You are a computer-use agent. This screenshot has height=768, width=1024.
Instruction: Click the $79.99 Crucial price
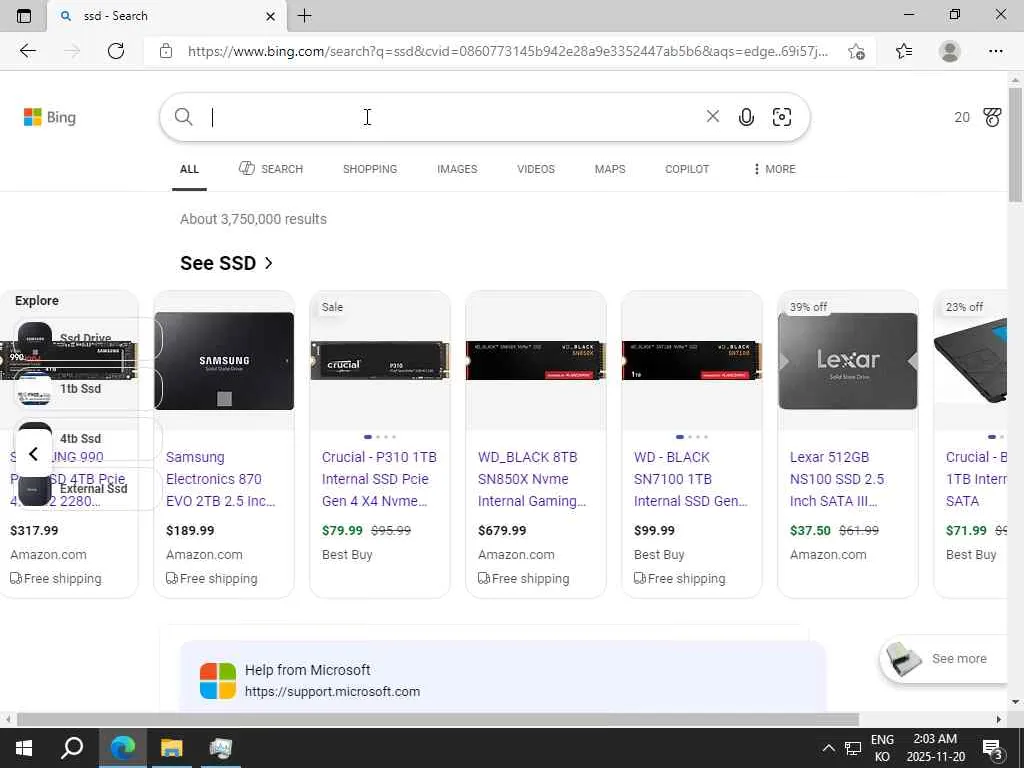click(342, 530)
